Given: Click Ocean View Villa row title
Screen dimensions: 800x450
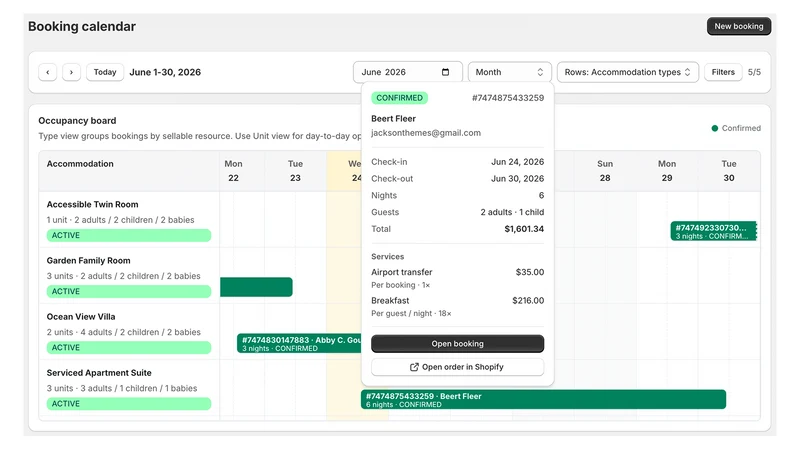Looking at the screenshot, I should coord(81,316).
